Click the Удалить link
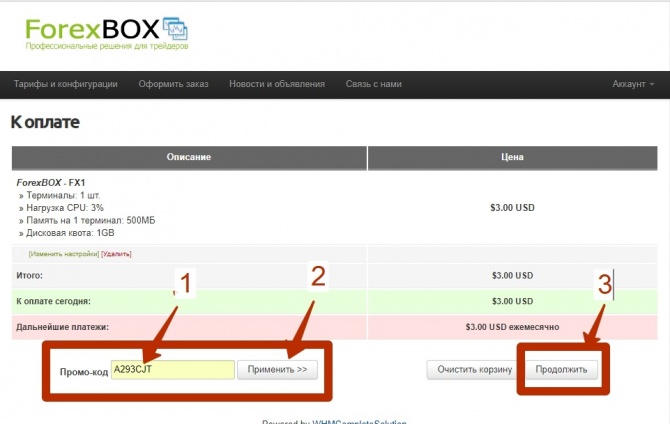 click(116, 254)
